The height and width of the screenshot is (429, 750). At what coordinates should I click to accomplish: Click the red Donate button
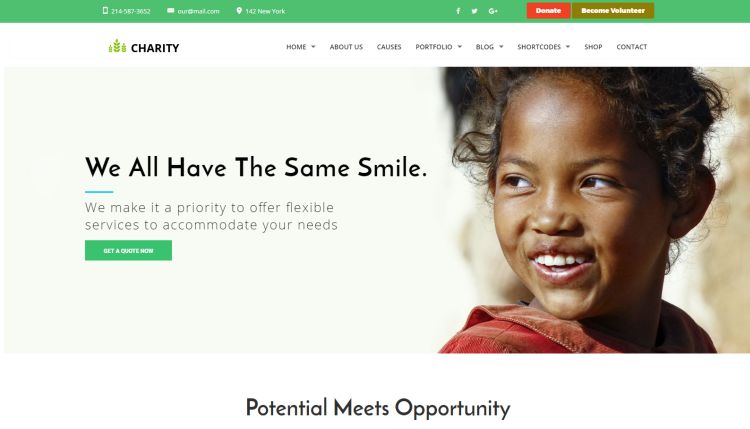click(548, 11)
